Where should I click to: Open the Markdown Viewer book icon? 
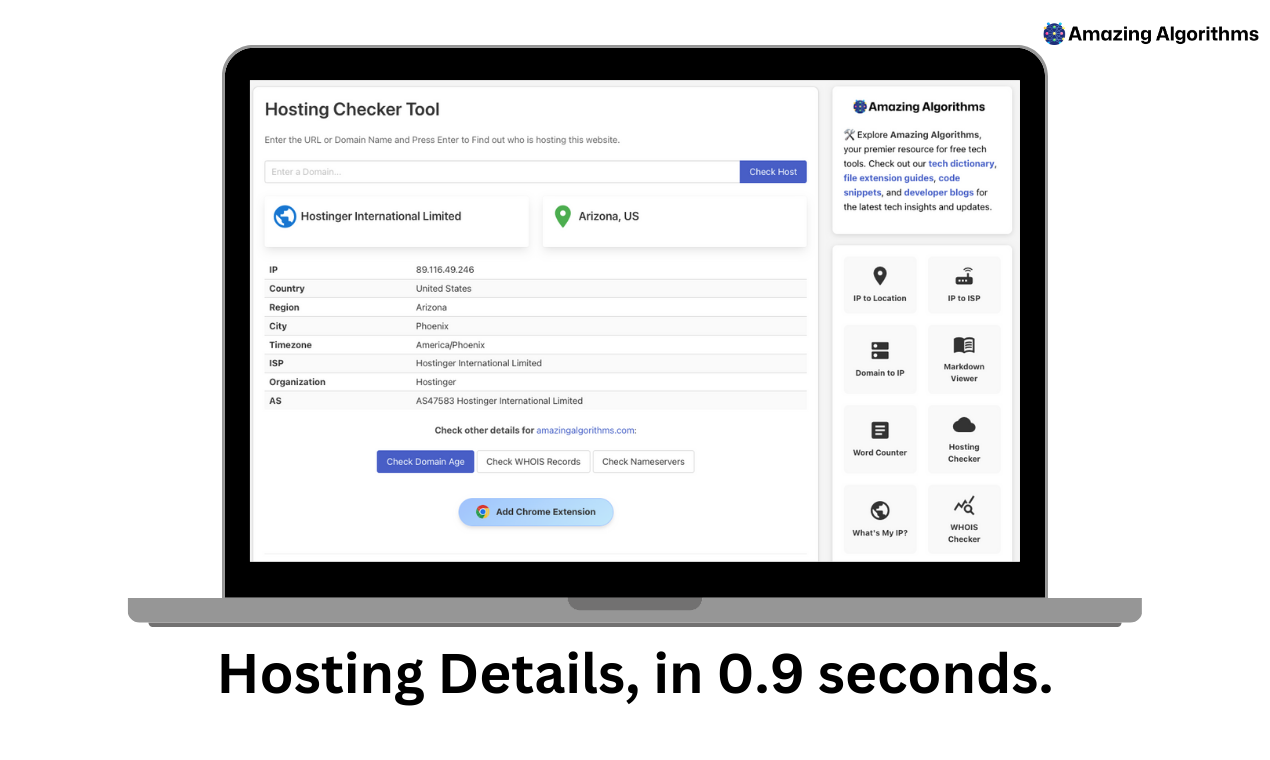(964, 345)
